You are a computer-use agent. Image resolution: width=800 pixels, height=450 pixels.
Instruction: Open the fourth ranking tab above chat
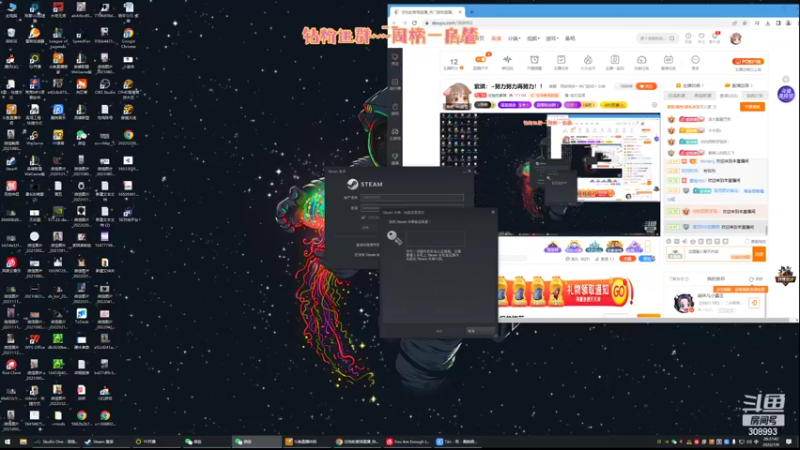pos(754,95)
